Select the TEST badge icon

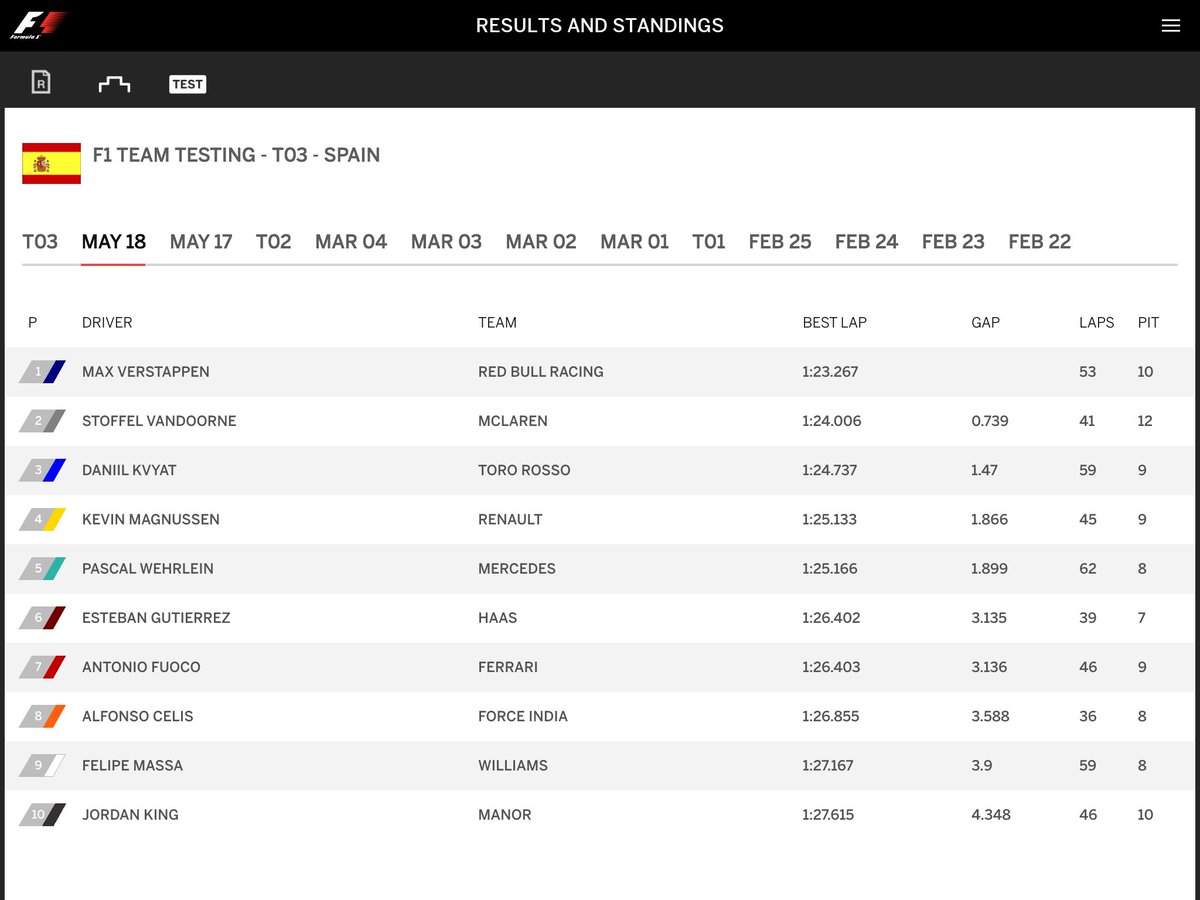click(x=187, y=84)
